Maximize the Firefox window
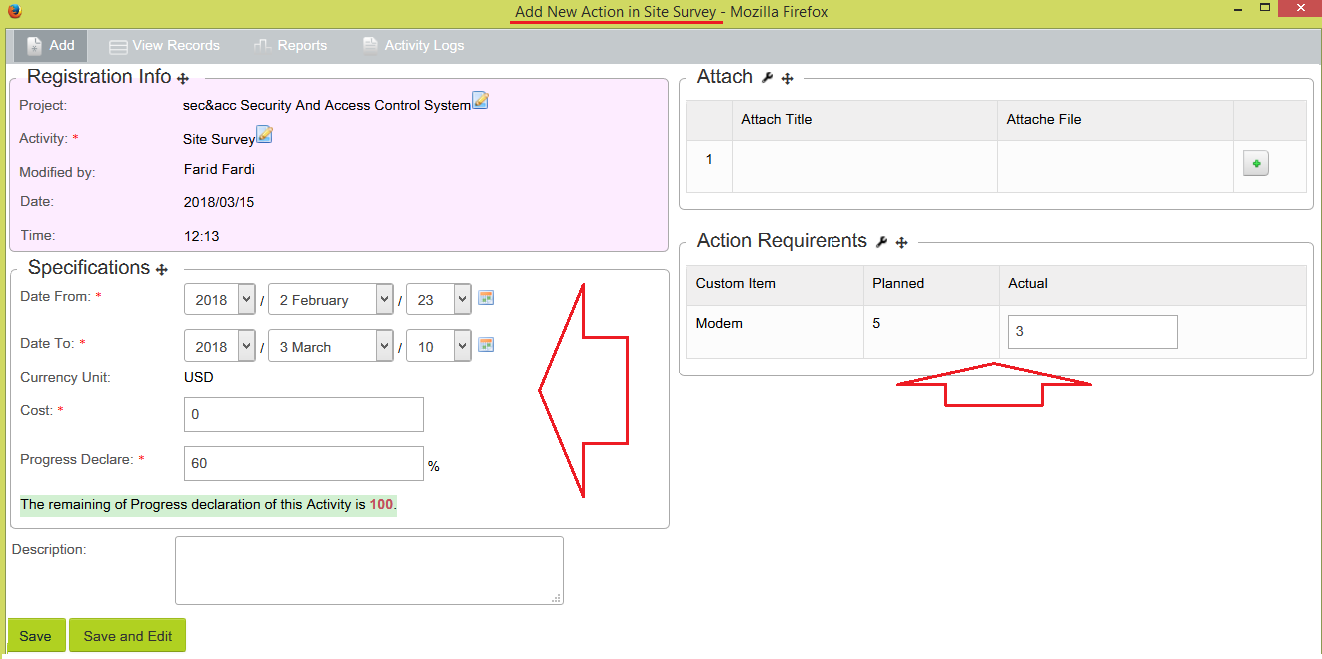1322x659 pixels. (1265, 8)
